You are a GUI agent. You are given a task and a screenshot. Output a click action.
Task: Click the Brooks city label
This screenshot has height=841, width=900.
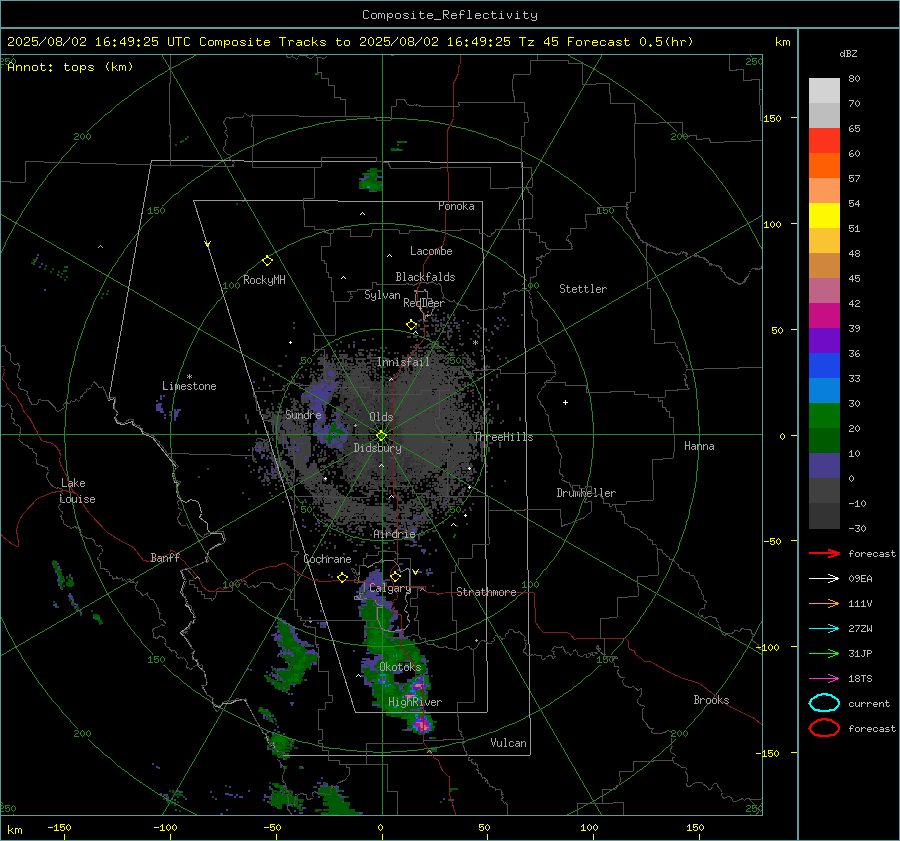[711, 700]
